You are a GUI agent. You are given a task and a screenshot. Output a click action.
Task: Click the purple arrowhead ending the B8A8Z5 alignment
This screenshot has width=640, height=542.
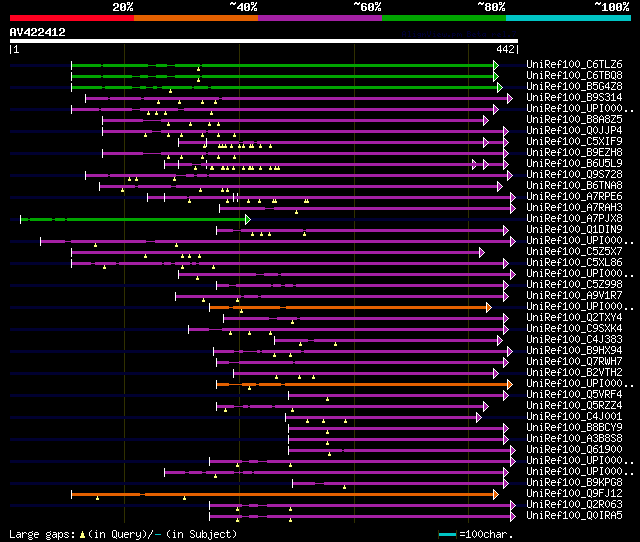coord(486,120)
